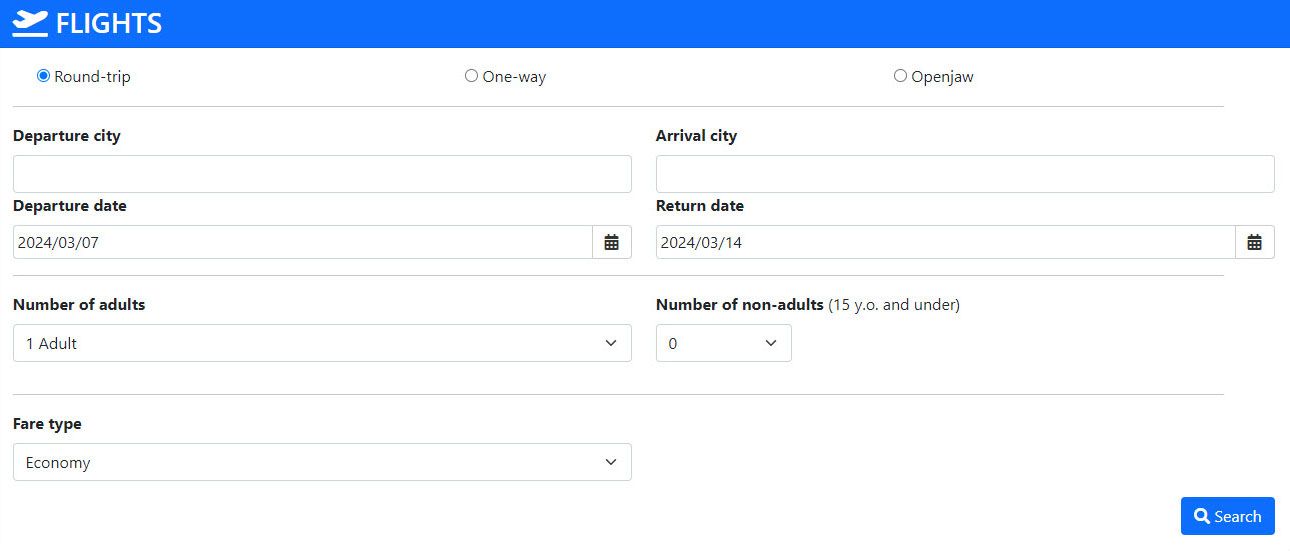1290x551 pixels.
Task: Open the departure date calendar picker
Action: (612, 242)
